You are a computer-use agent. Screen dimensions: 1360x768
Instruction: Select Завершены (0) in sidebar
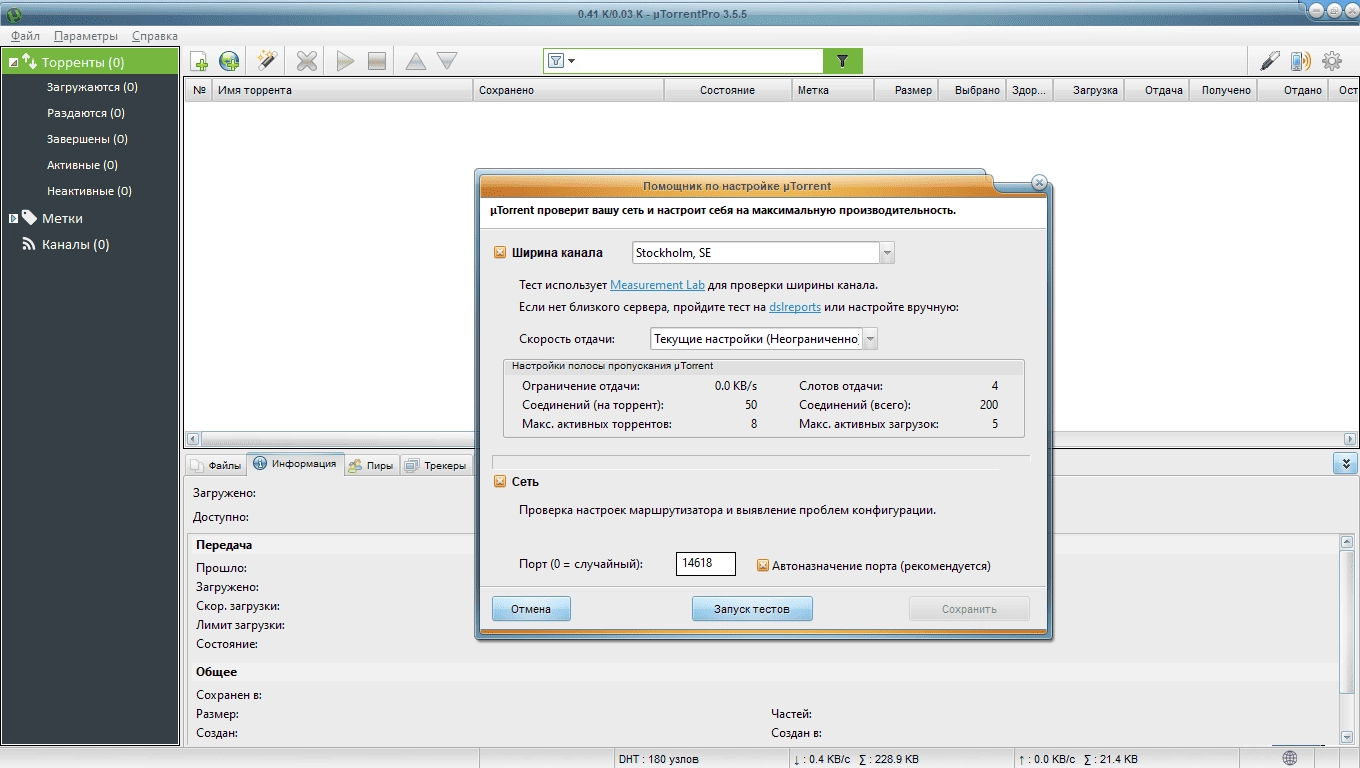(87, 139)
